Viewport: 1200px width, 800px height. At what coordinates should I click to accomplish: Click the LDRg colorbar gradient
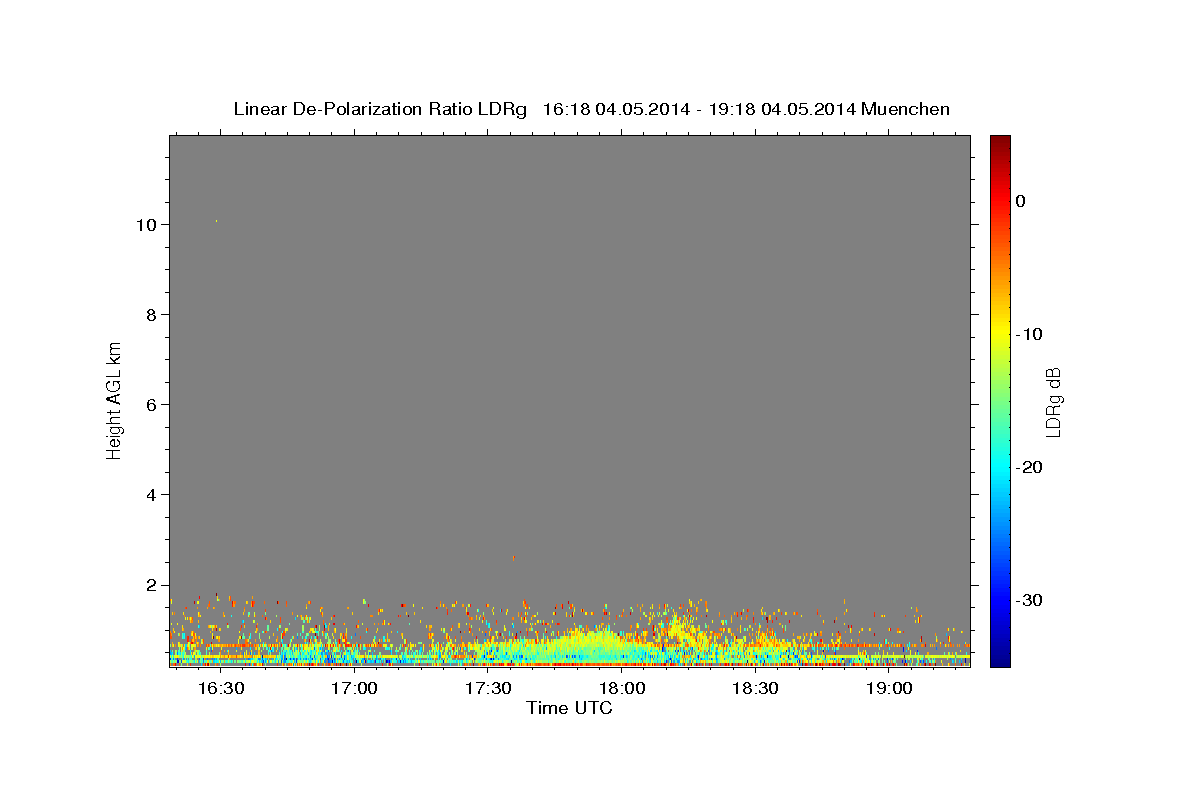[x=1000, y=401]
